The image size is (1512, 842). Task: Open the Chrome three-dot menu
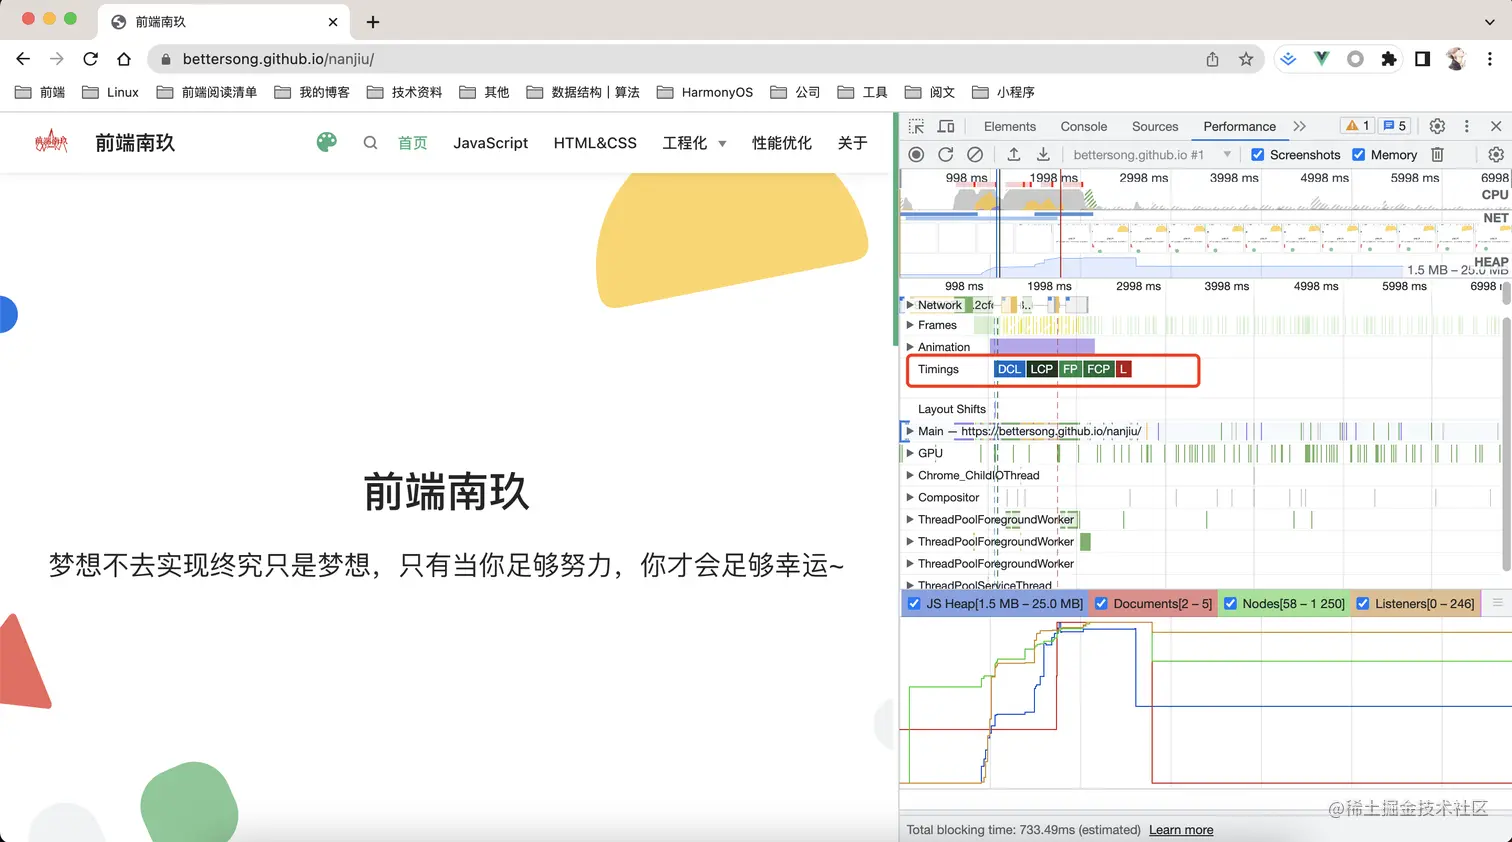coord(1490,59)
